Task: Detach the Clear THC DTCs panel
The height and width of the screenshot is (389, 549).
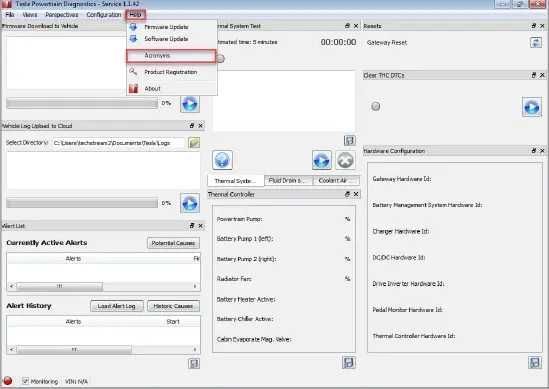Action: 534,75
